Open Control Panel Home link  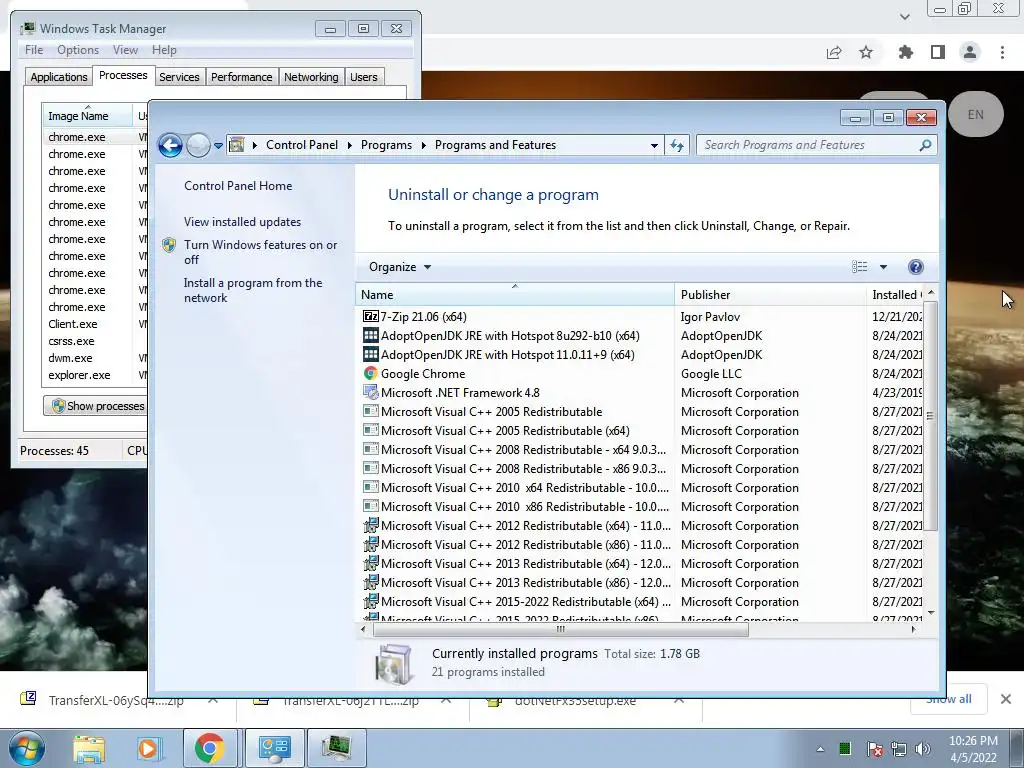click(x=238, y=185)
